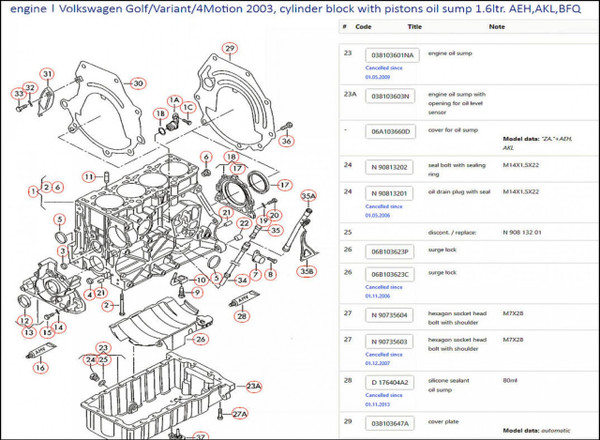This screenshot has width=600, height=440.
Task: Click callout 35A on the diagram
Action: click(309, 196)
